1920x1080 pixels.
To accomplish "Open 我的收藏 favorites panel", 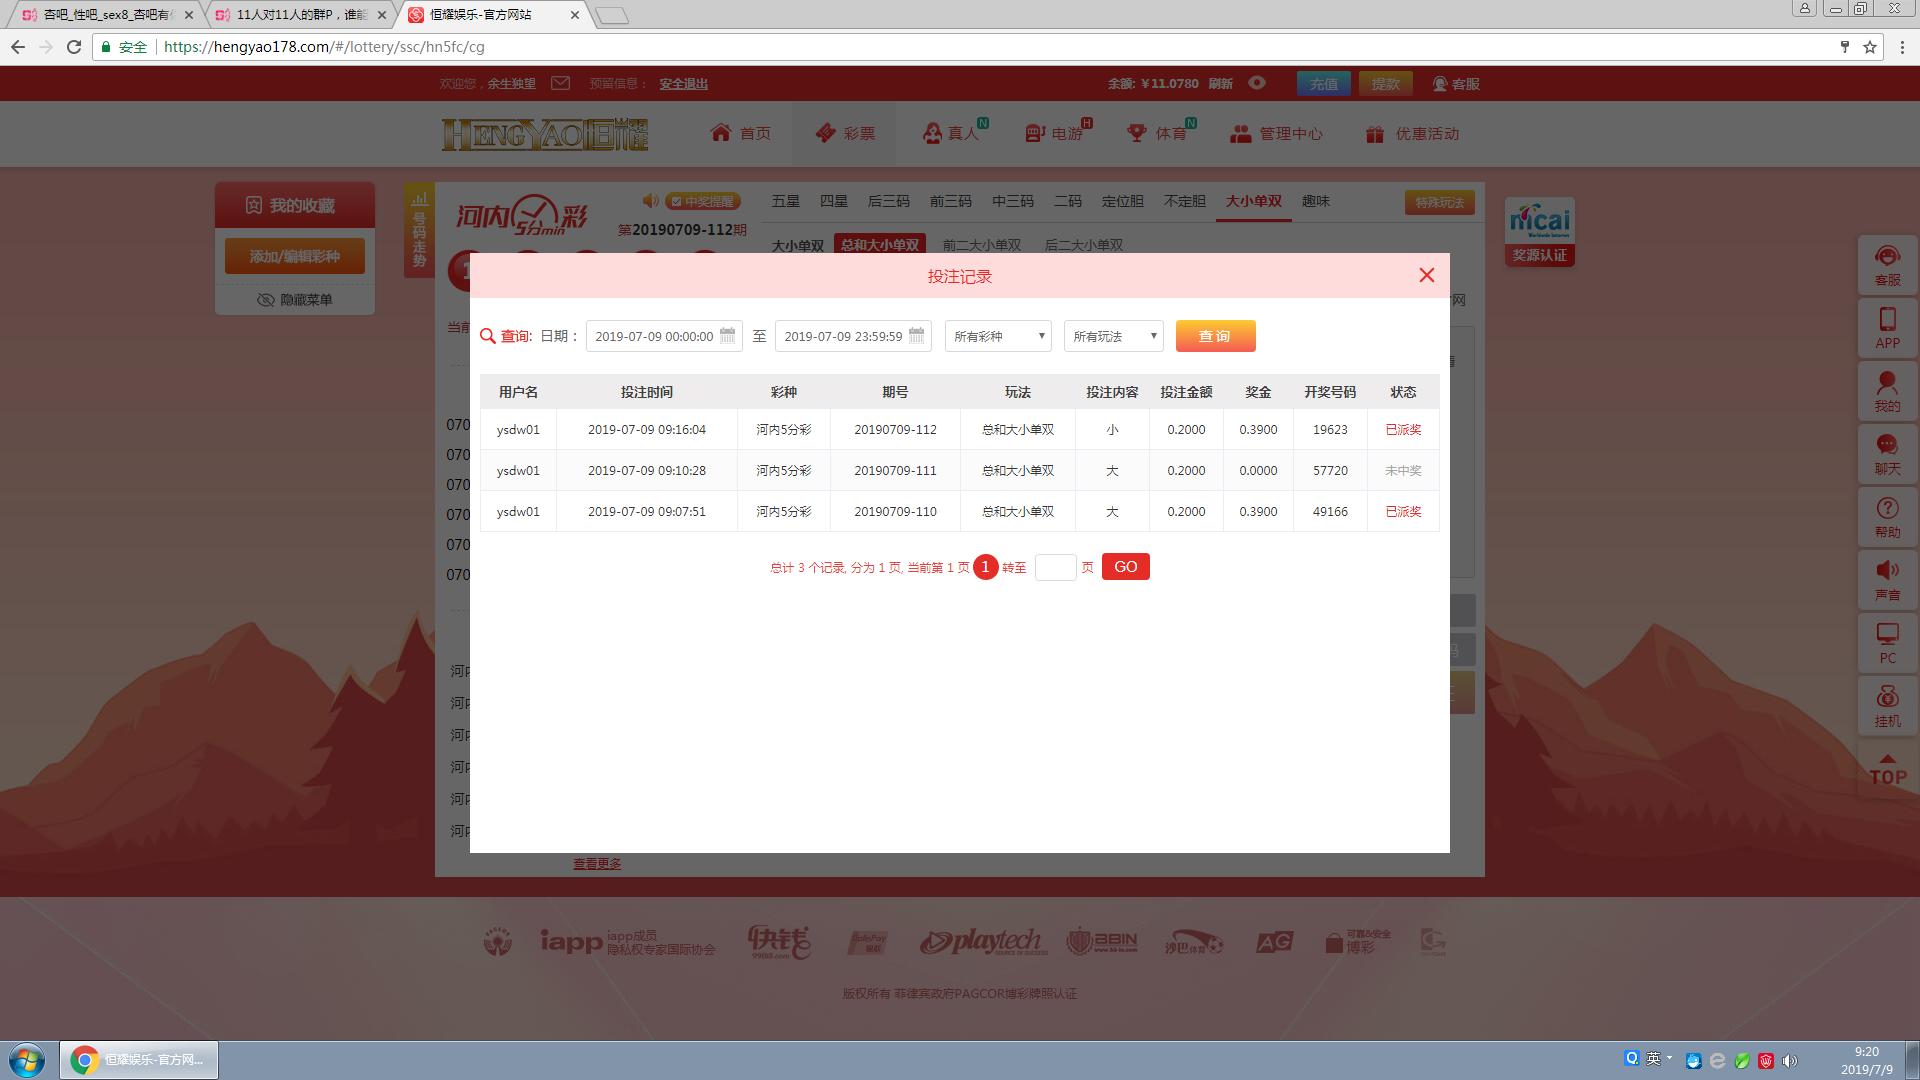I will 295,205.
